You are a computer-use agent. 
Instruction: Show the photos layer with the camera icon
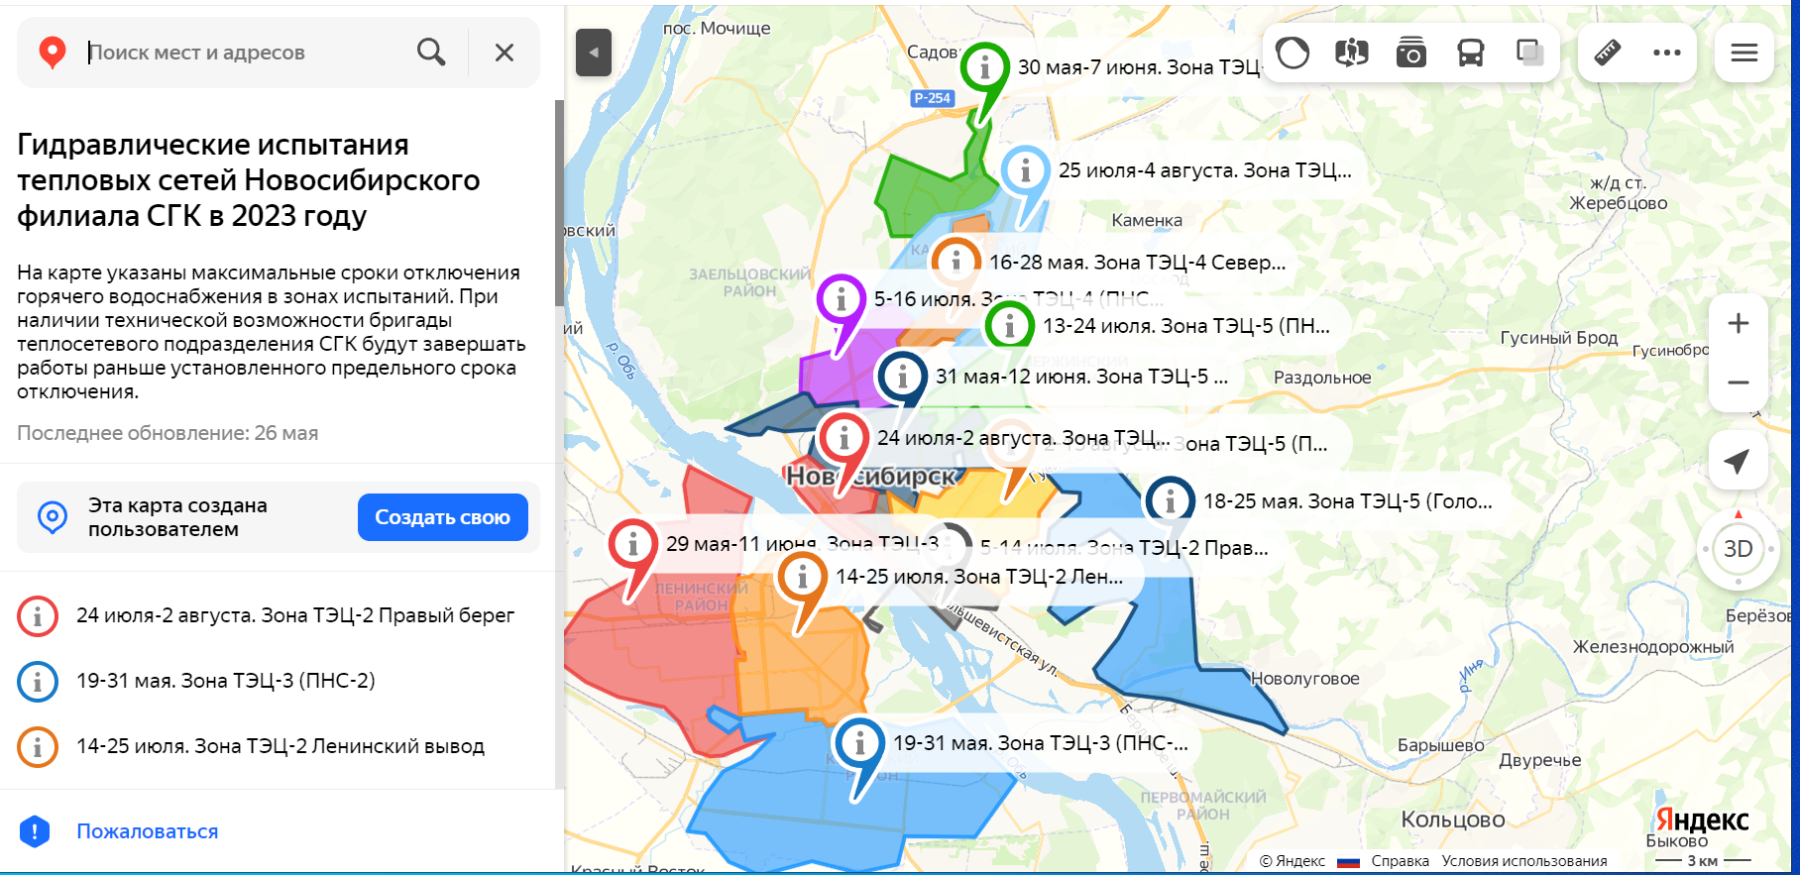click(x=1411, y=52)
